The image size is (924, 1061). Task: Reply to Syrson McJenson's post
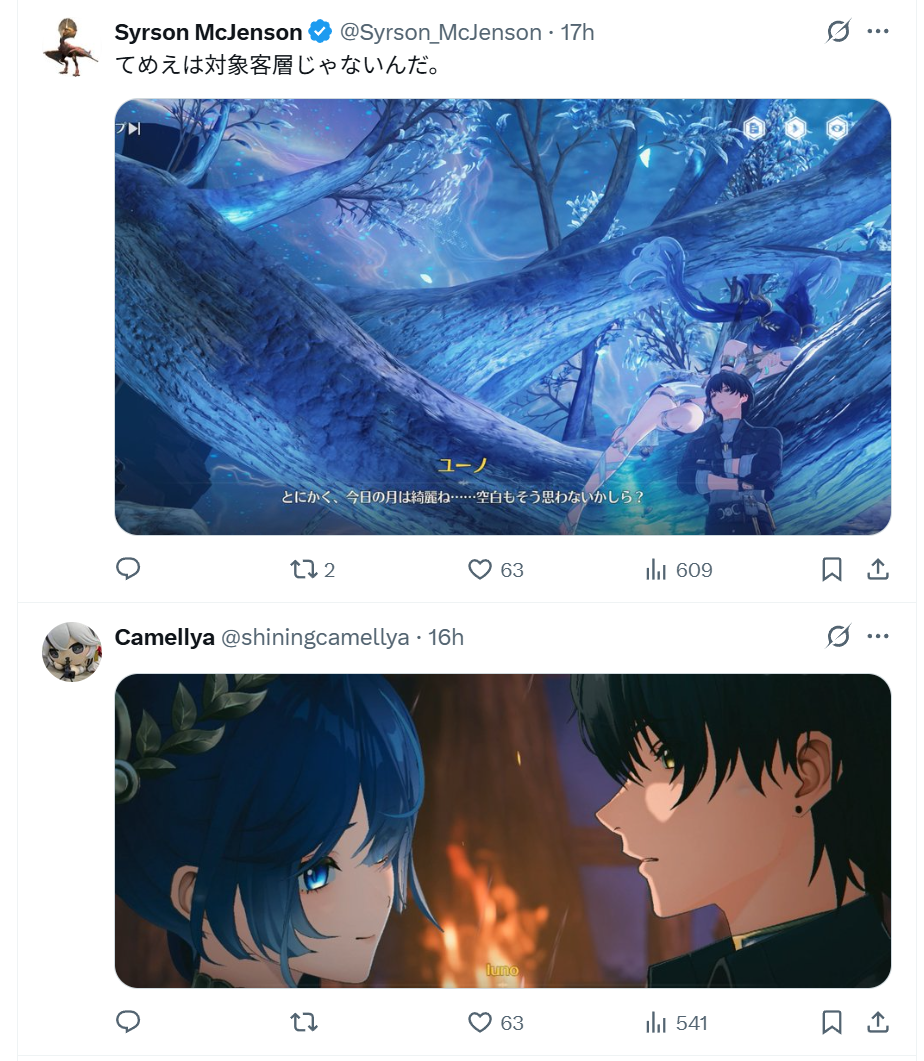(128, 569)
